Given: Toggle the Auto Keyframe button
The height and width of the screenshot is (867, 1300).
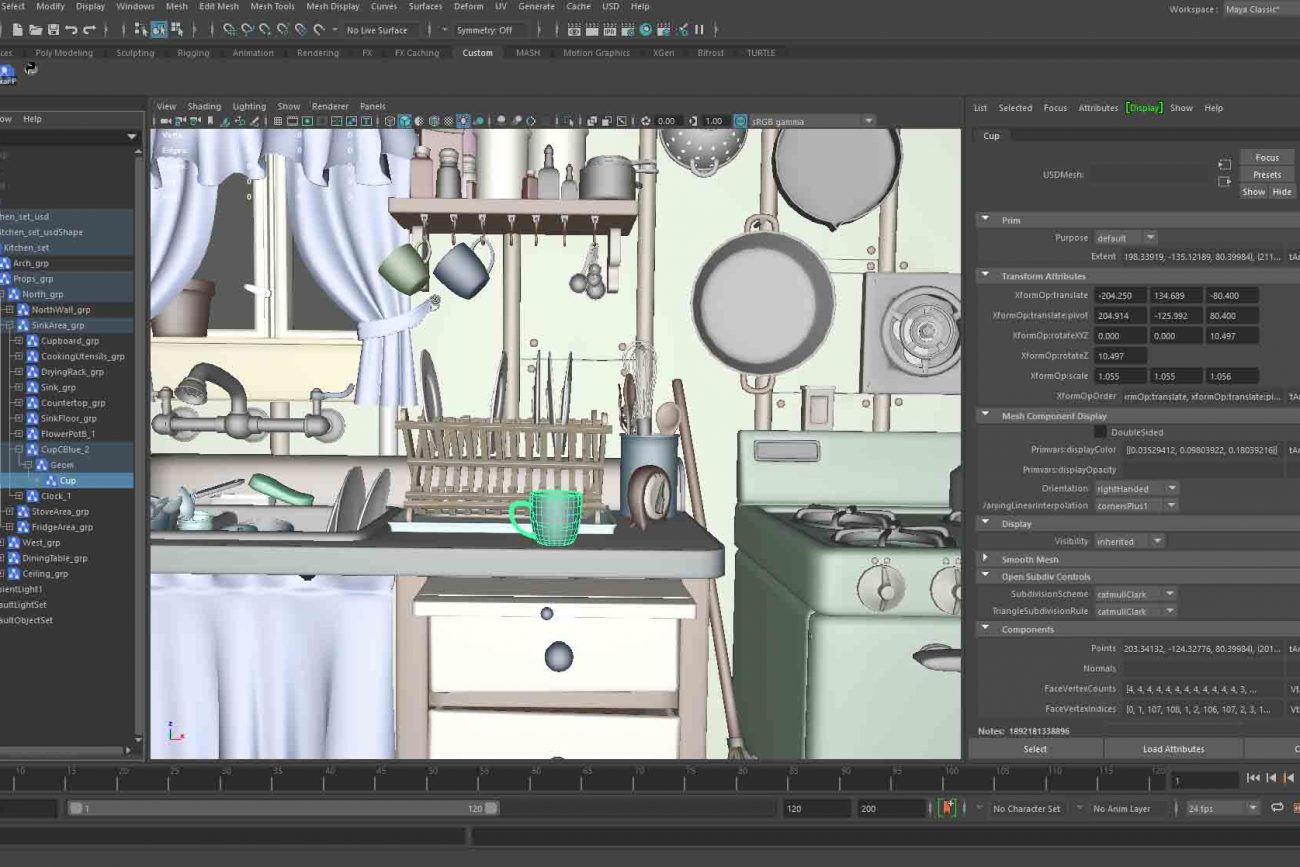Looking at the screenshot, I should click(x=946, y=807).
